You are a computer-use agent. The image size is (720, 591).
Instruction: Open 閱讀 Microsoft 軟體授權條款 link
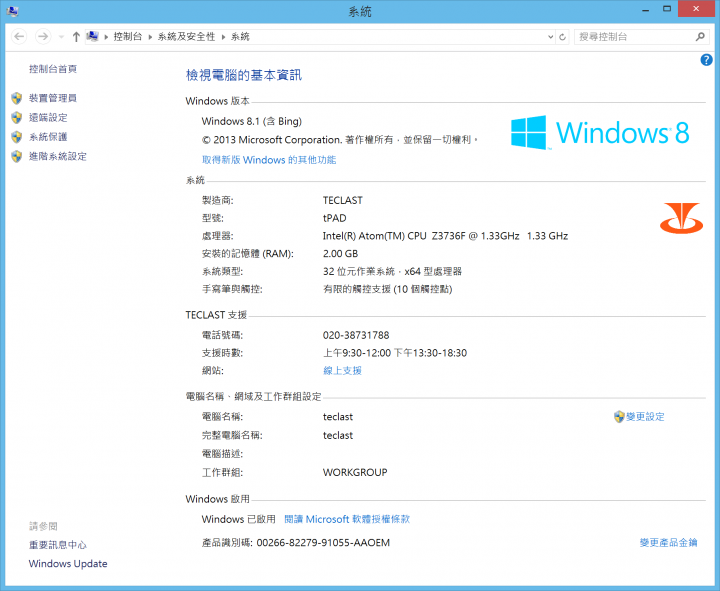click(x=347, y=519)
